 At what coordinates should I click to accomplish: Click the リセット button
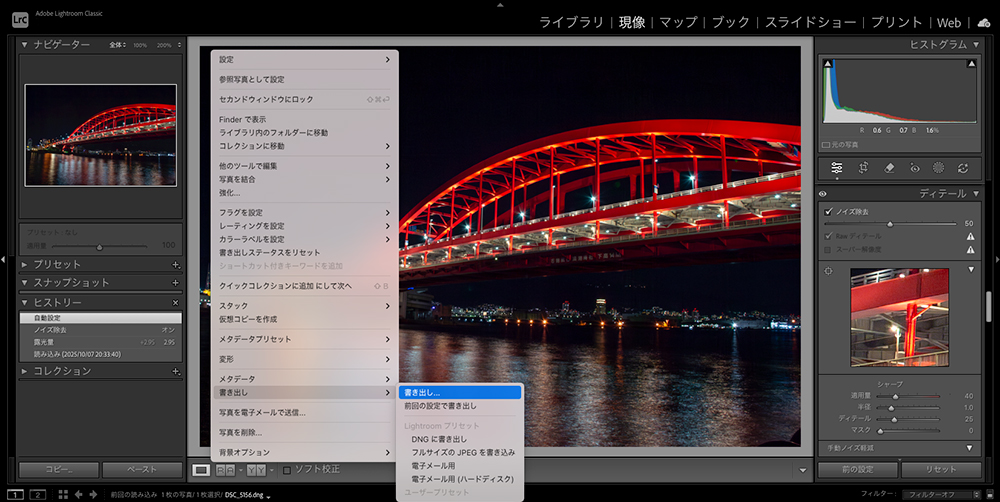(x=941, y=469)
